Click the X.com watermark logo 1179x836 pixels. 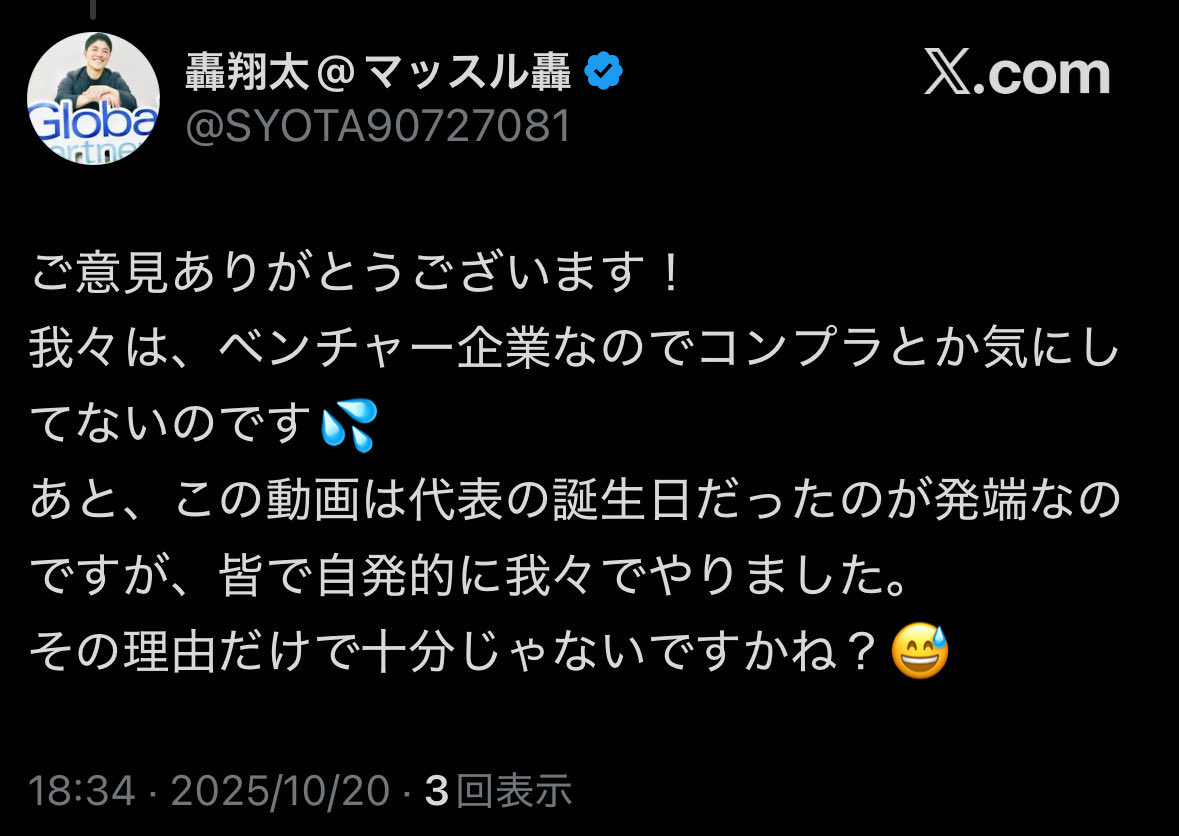coord(1017,74)
